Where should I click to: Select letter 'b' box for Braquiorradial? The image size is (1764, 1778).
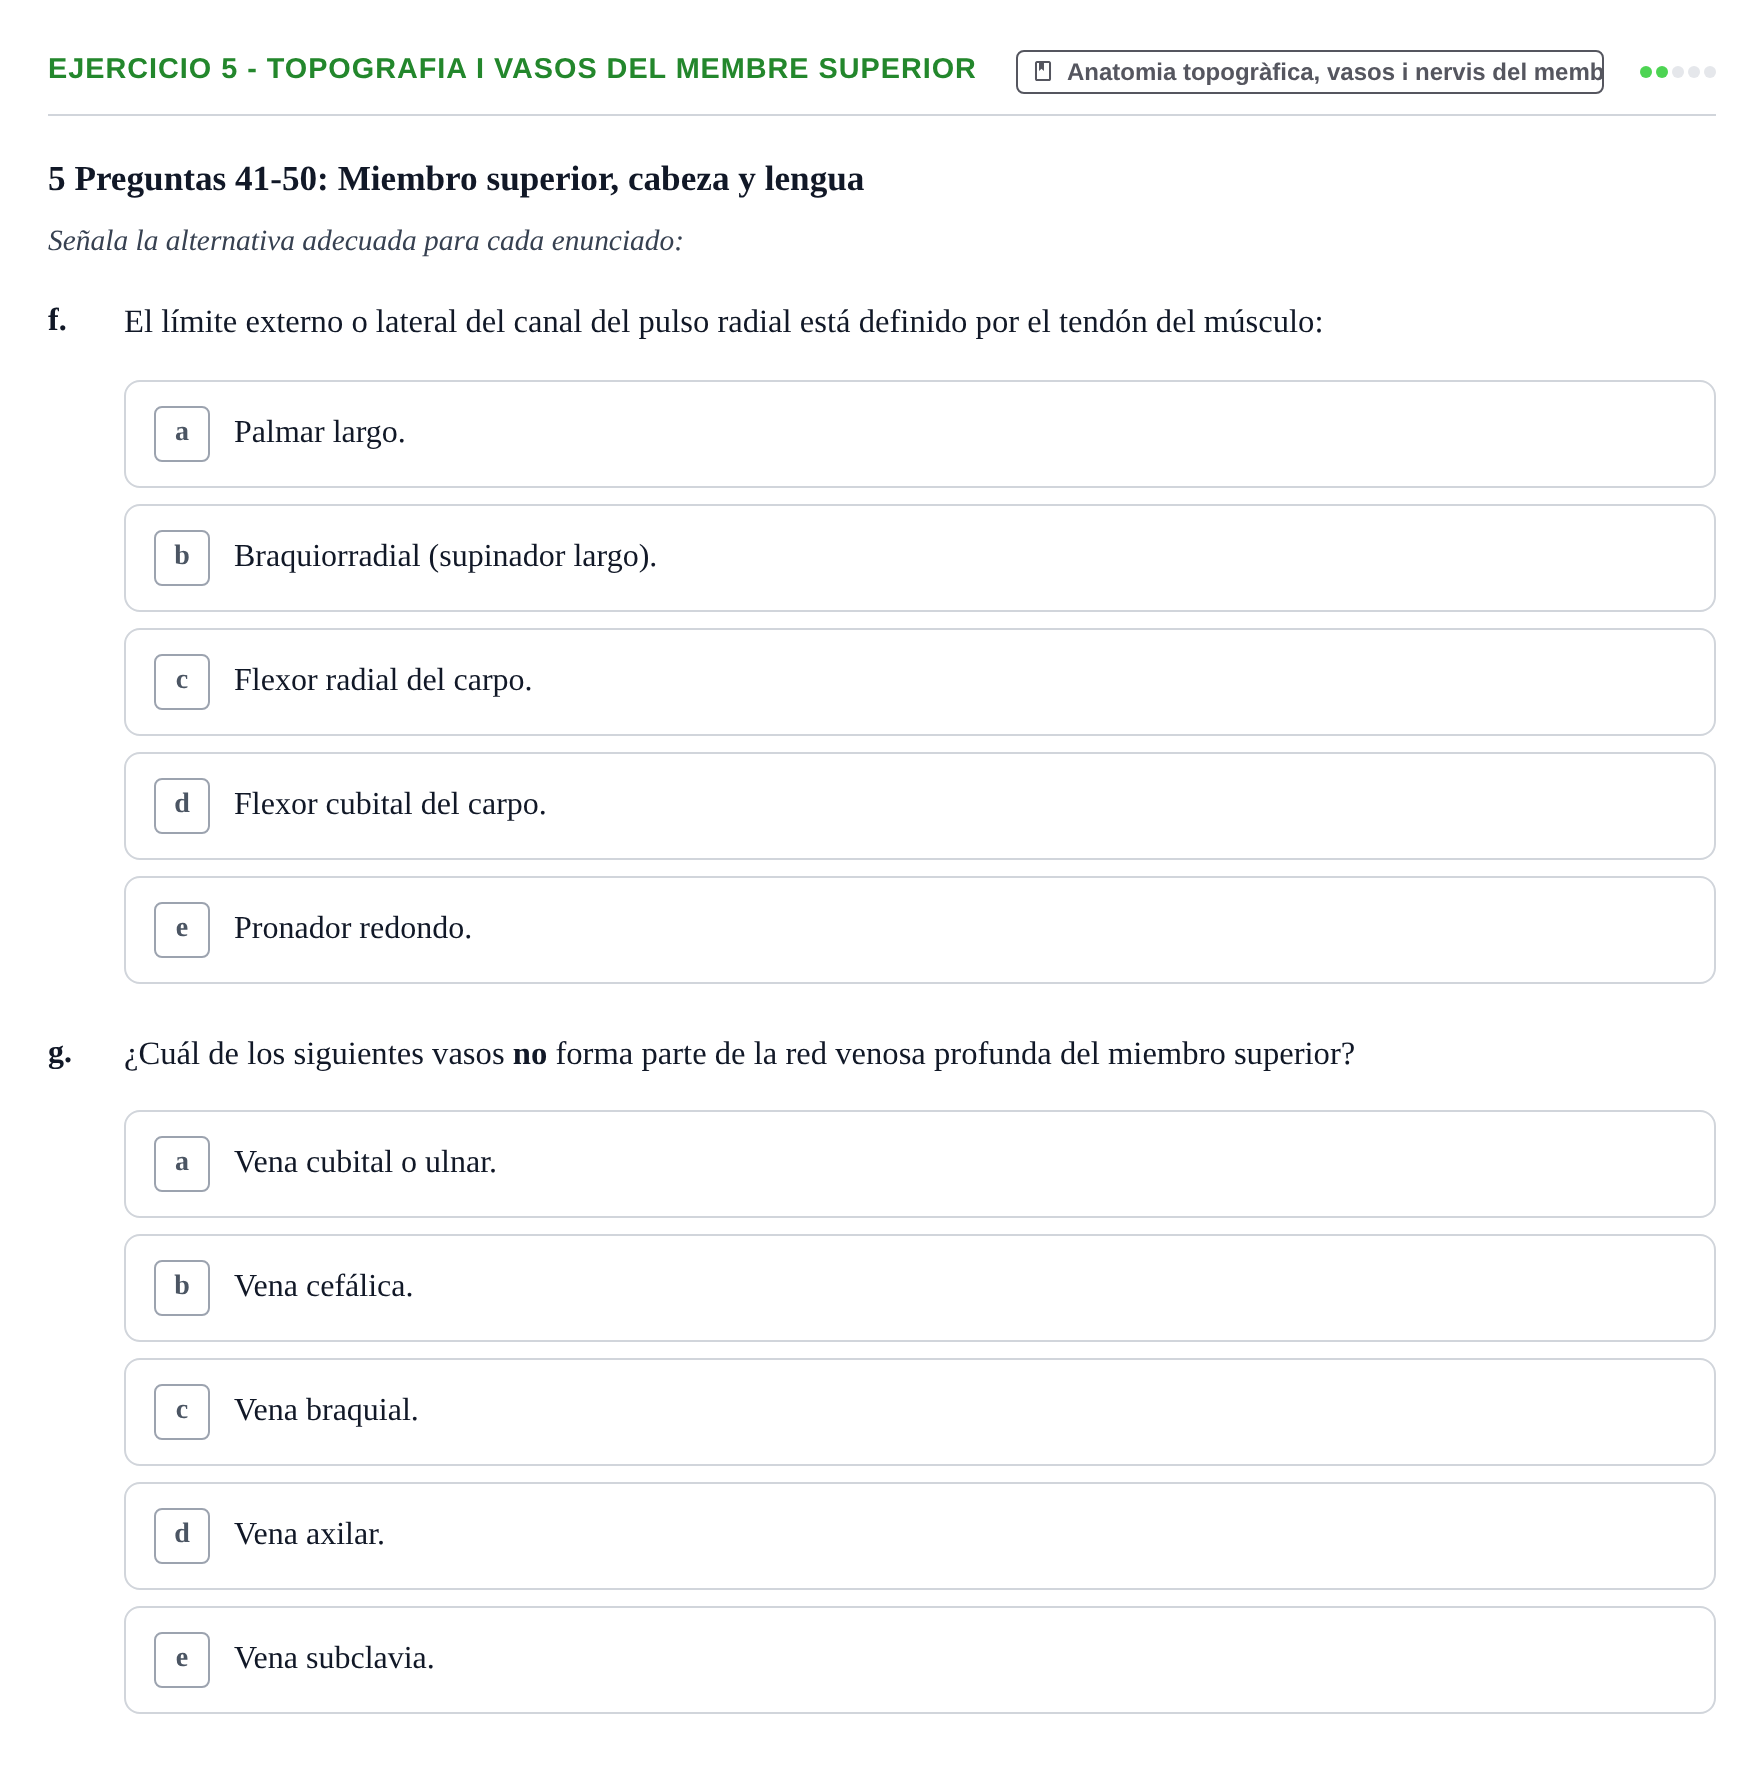pyautogui.click(x=182, y=558)
